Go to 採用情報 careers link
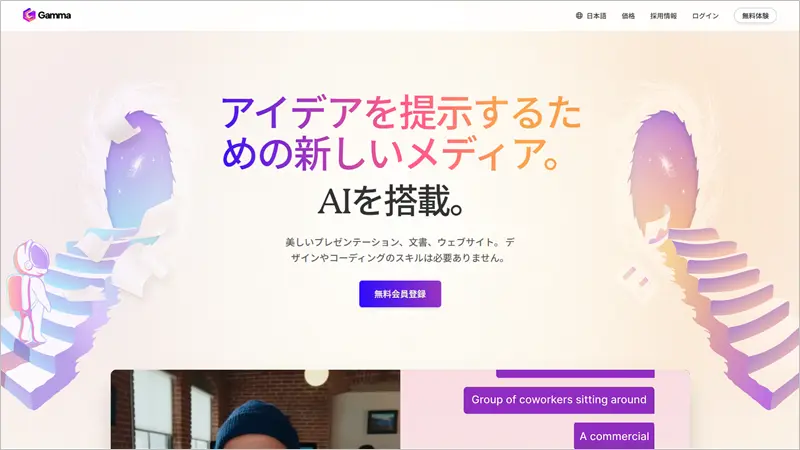The image size is (800, 450). click(663, 16)
